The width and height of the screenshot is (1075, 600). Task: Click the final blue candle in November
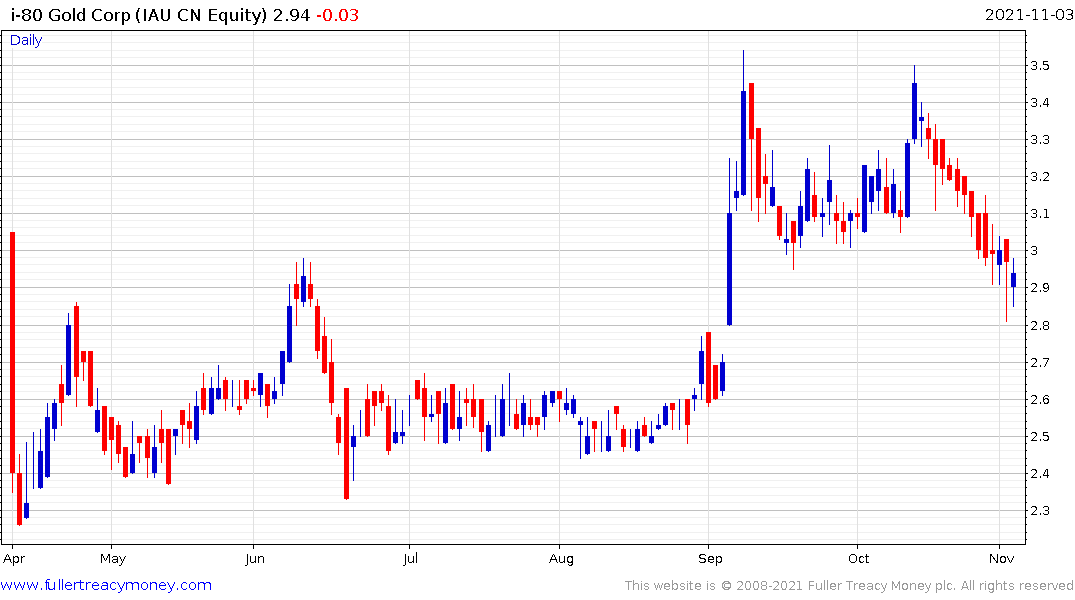pyautogui.click(x=1013, y=280)
